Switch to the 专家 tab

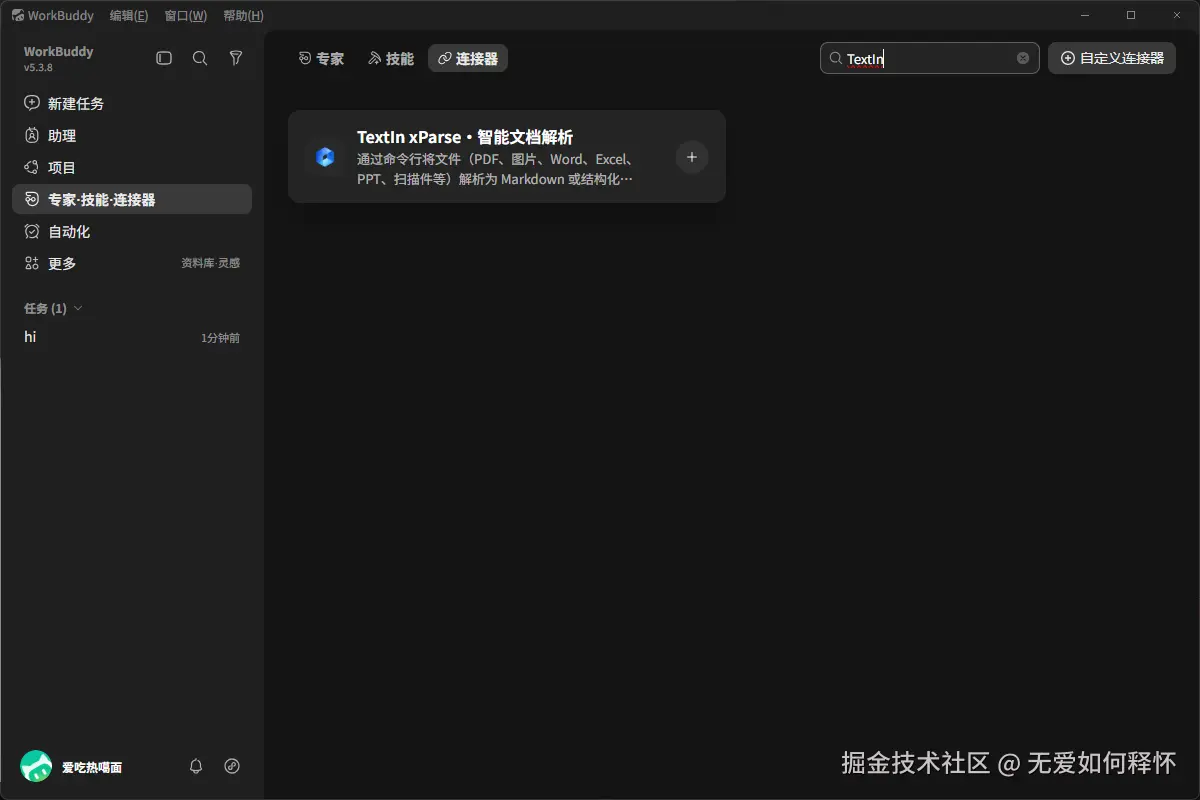[321, 59]
